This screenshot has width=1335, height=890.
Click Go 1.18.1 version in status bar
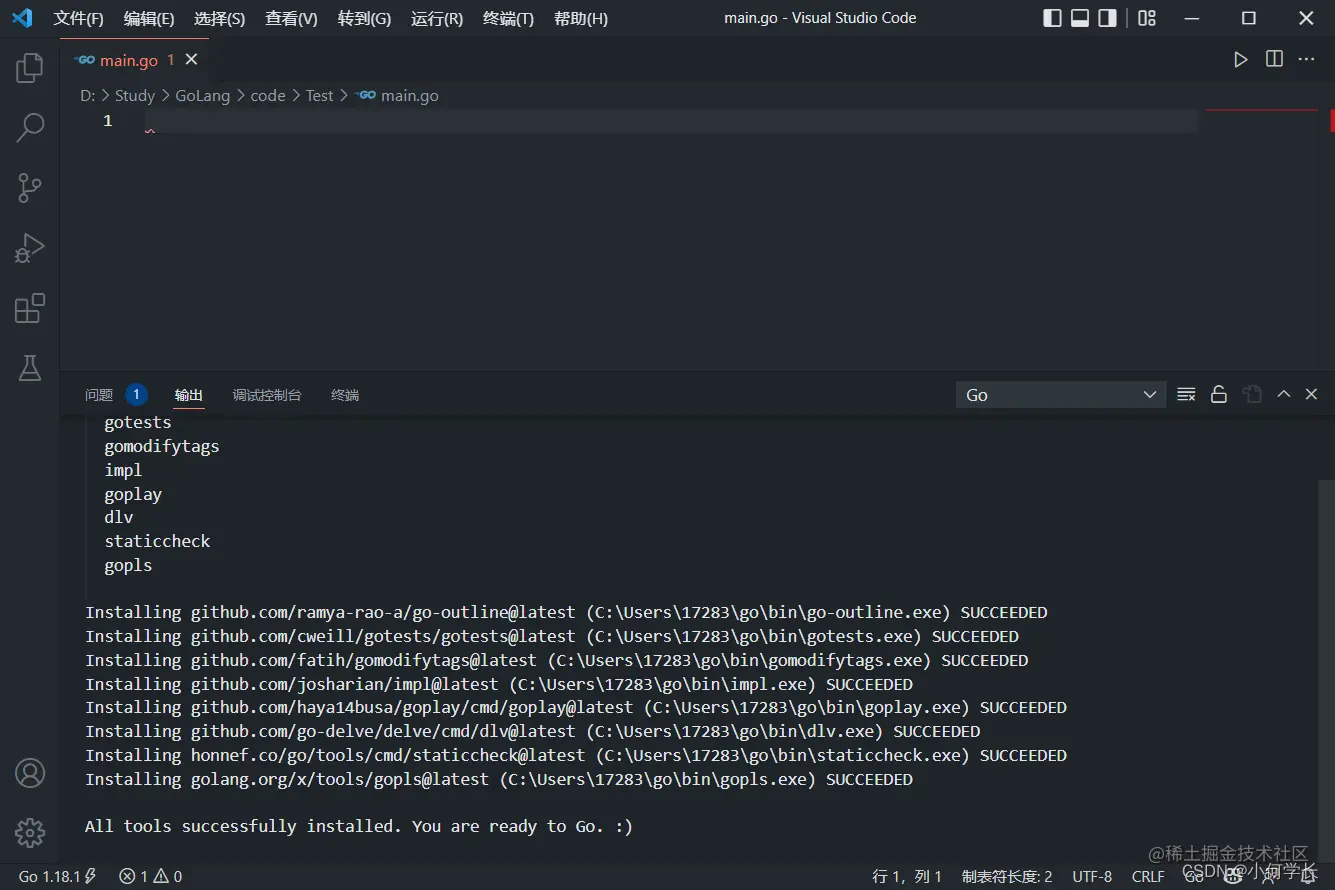tap(57, 876)
